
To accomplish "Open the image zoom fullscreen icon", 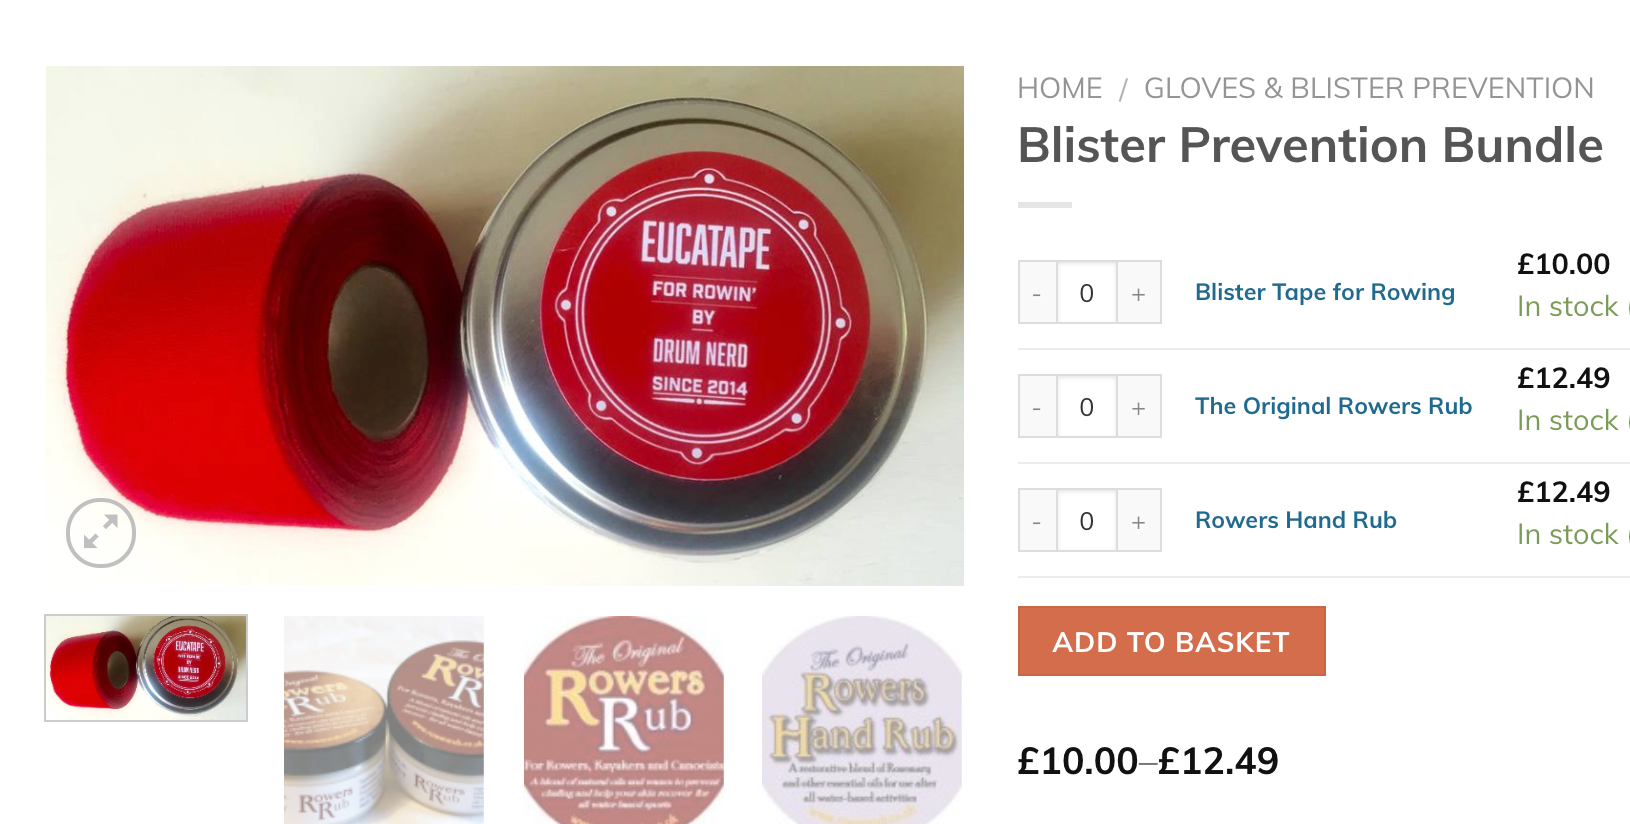I will [101, 533].
